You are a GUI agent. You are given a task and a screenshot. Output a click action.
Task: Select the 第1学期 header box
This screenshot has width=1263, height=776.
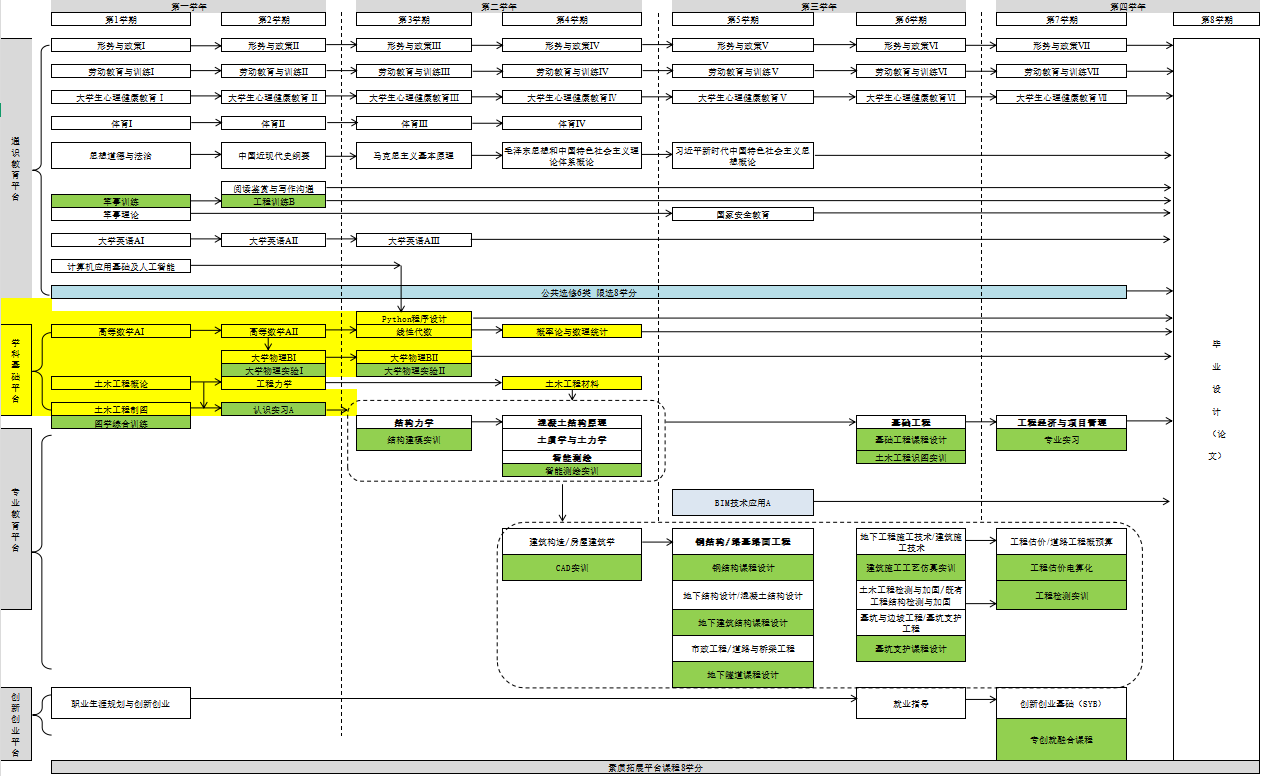point(120,19)
